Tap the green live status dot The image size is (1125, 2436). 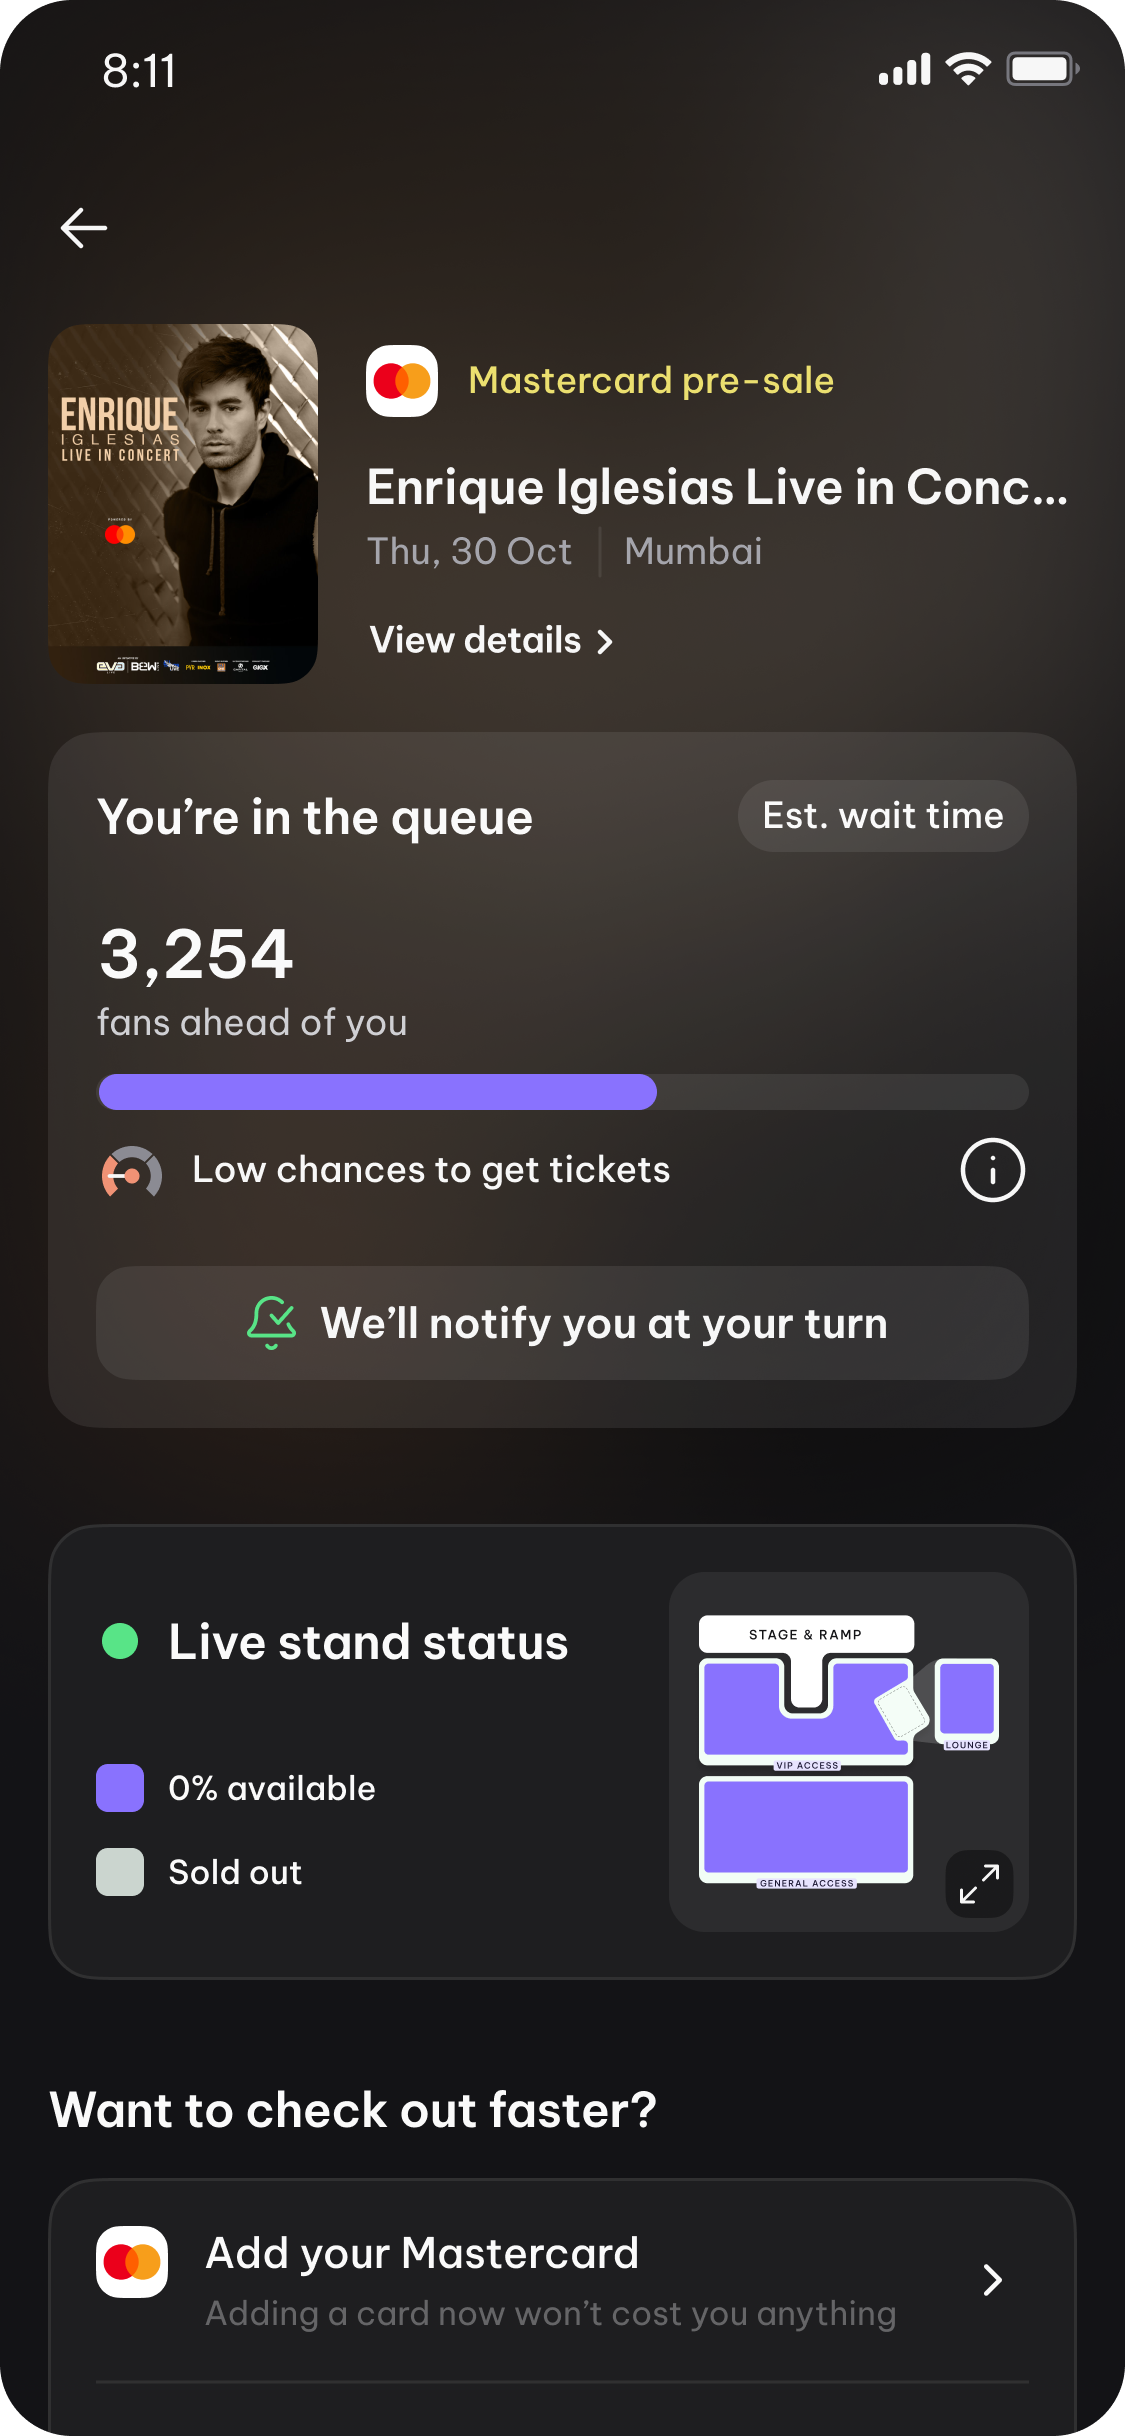click(x=120, y=1641)
